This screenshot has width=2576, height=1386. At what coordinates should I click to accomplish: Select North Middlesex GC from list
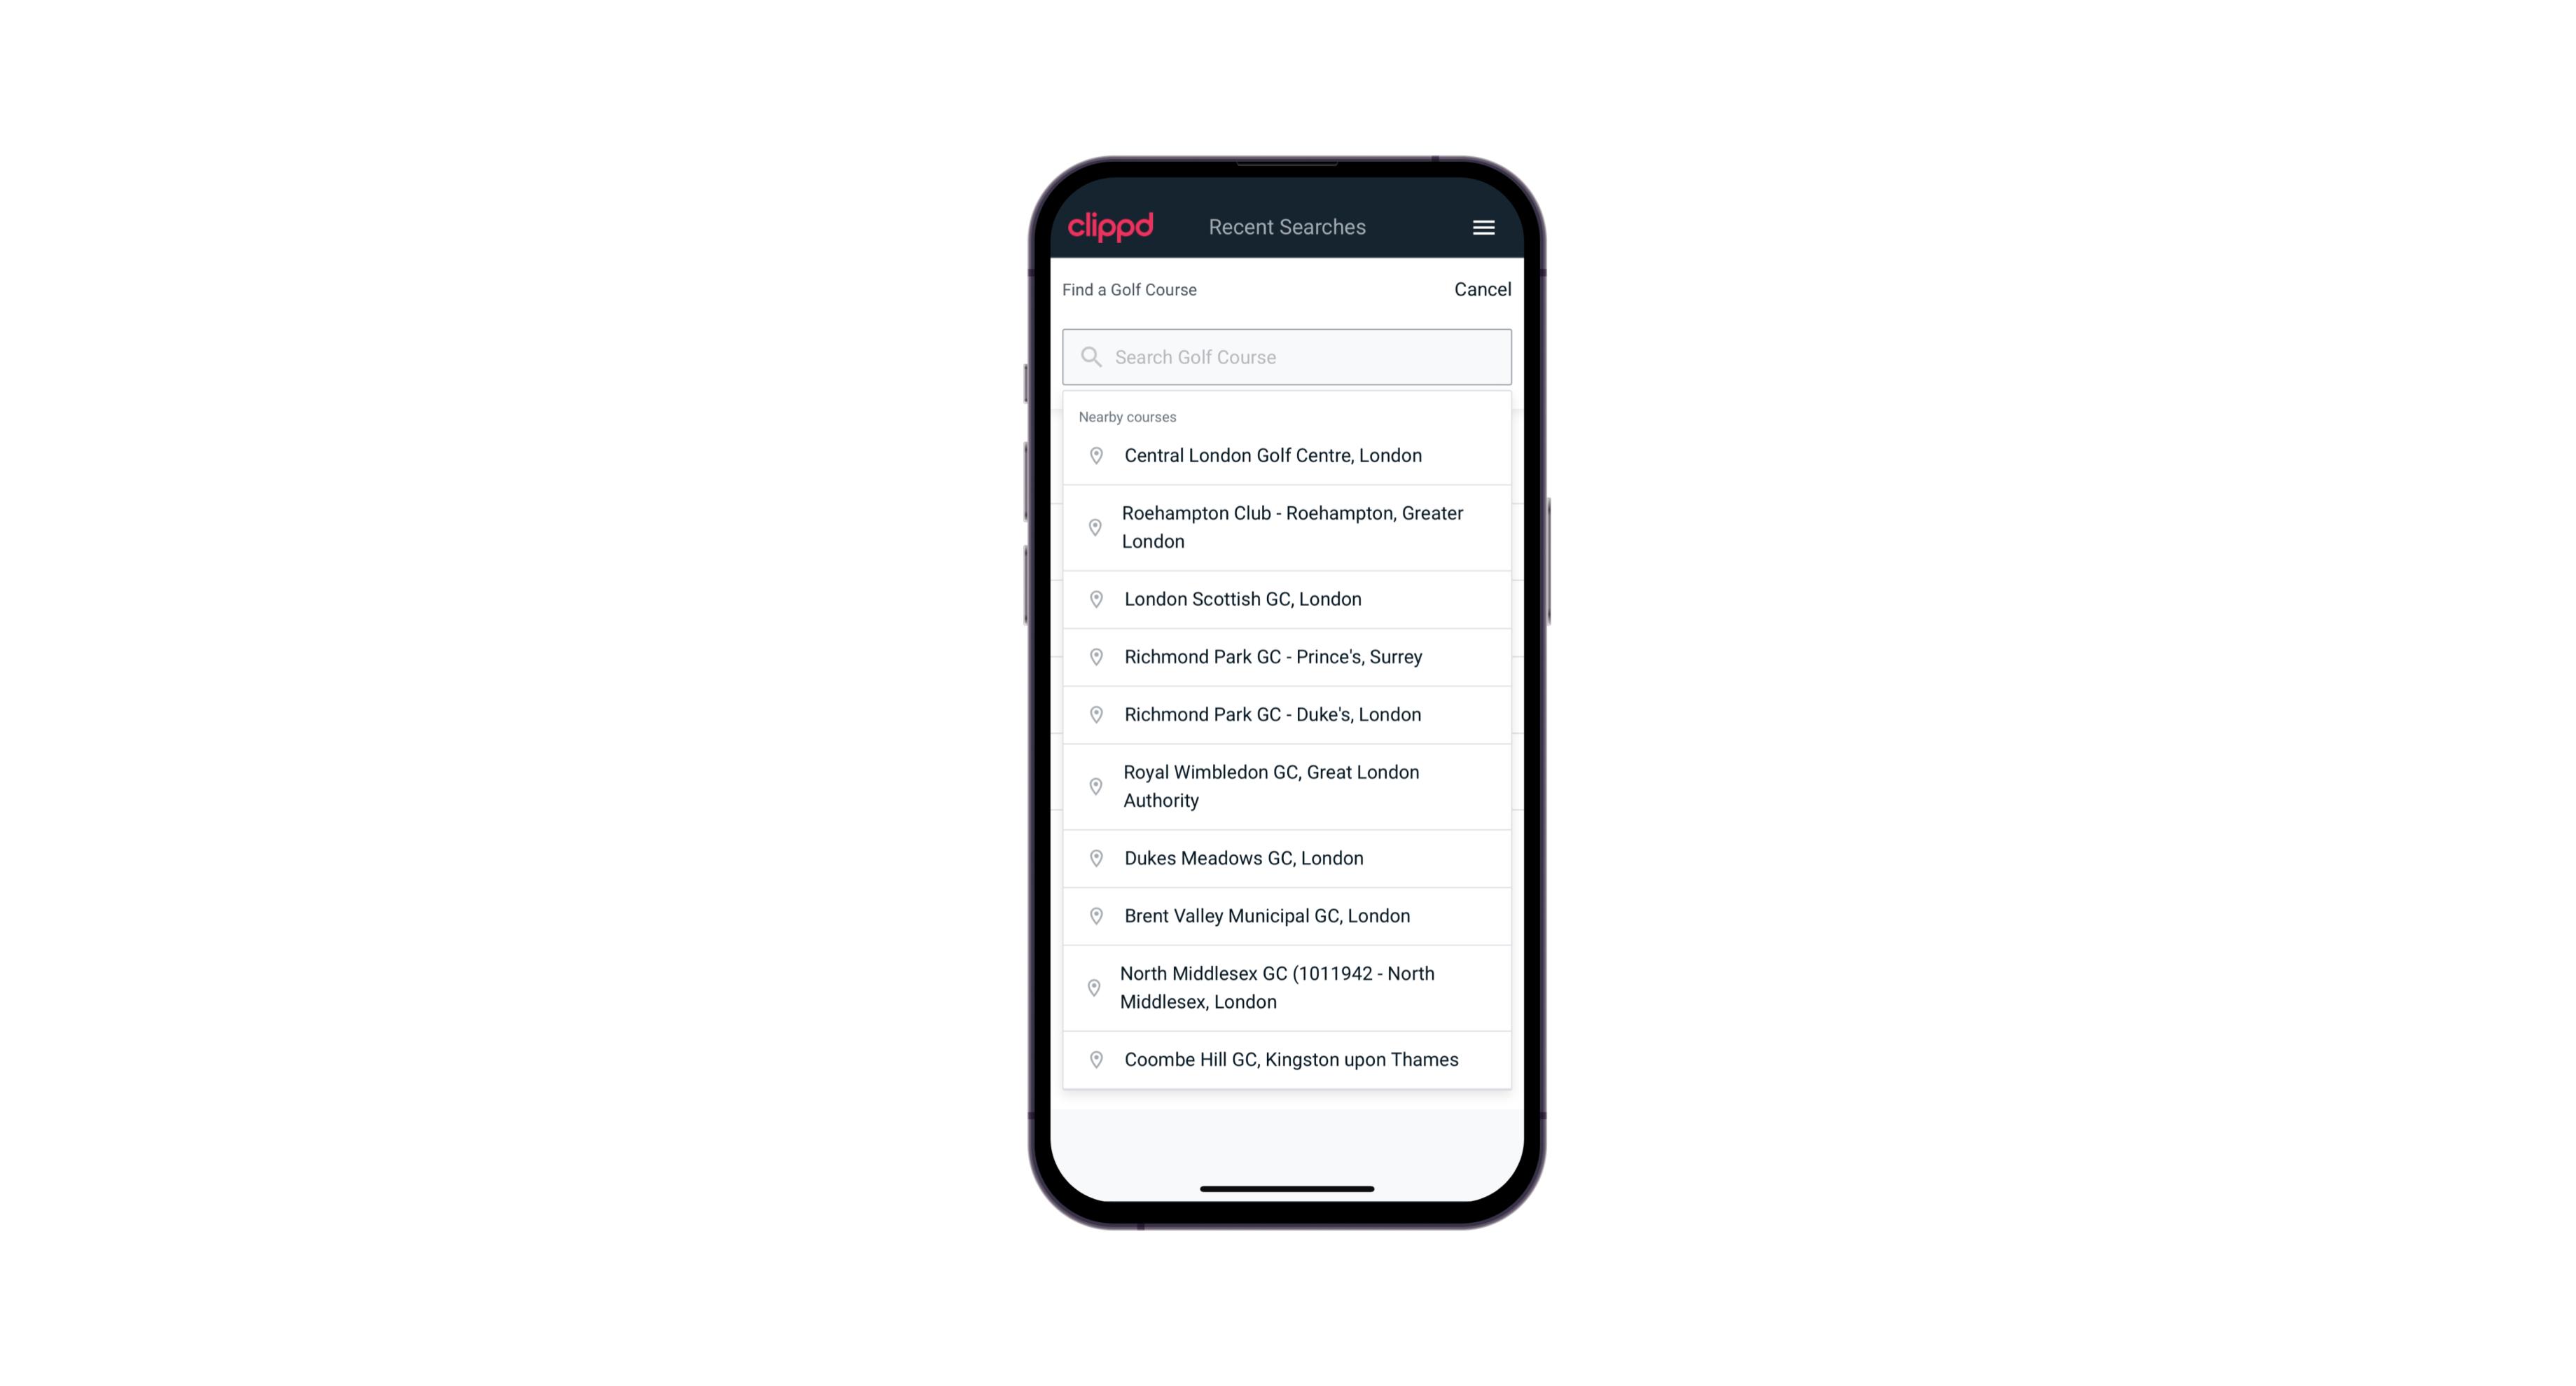coord(1288,987)
